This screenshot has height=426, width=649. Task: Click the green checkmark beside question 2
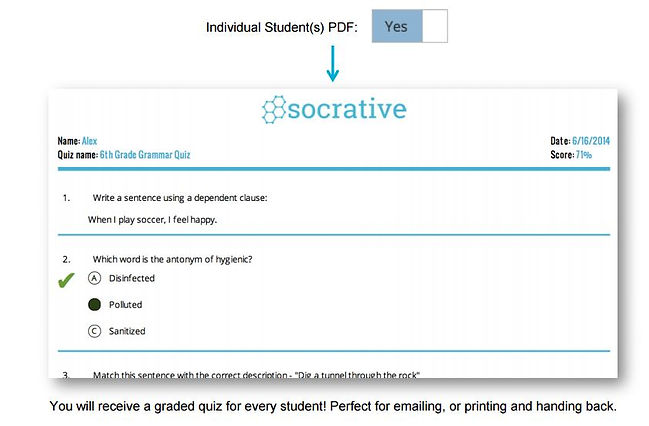66,280
